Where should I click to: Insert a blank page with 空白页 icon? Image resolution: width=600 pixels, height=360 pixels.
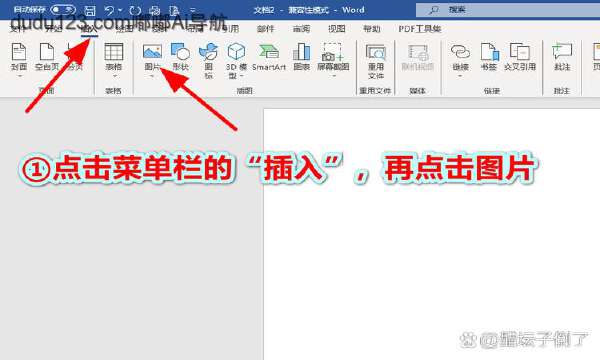click(x=47, y=57)
